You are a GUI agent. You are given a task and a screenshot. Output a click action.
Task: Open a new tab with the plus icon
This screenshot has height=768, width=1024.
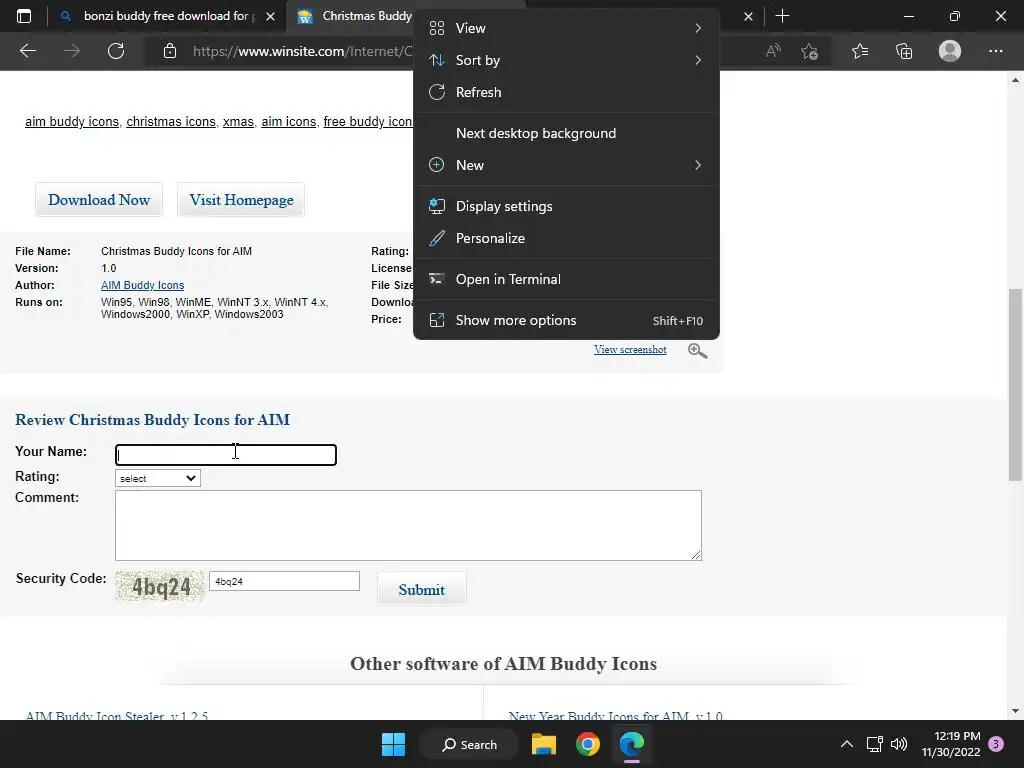782,16
